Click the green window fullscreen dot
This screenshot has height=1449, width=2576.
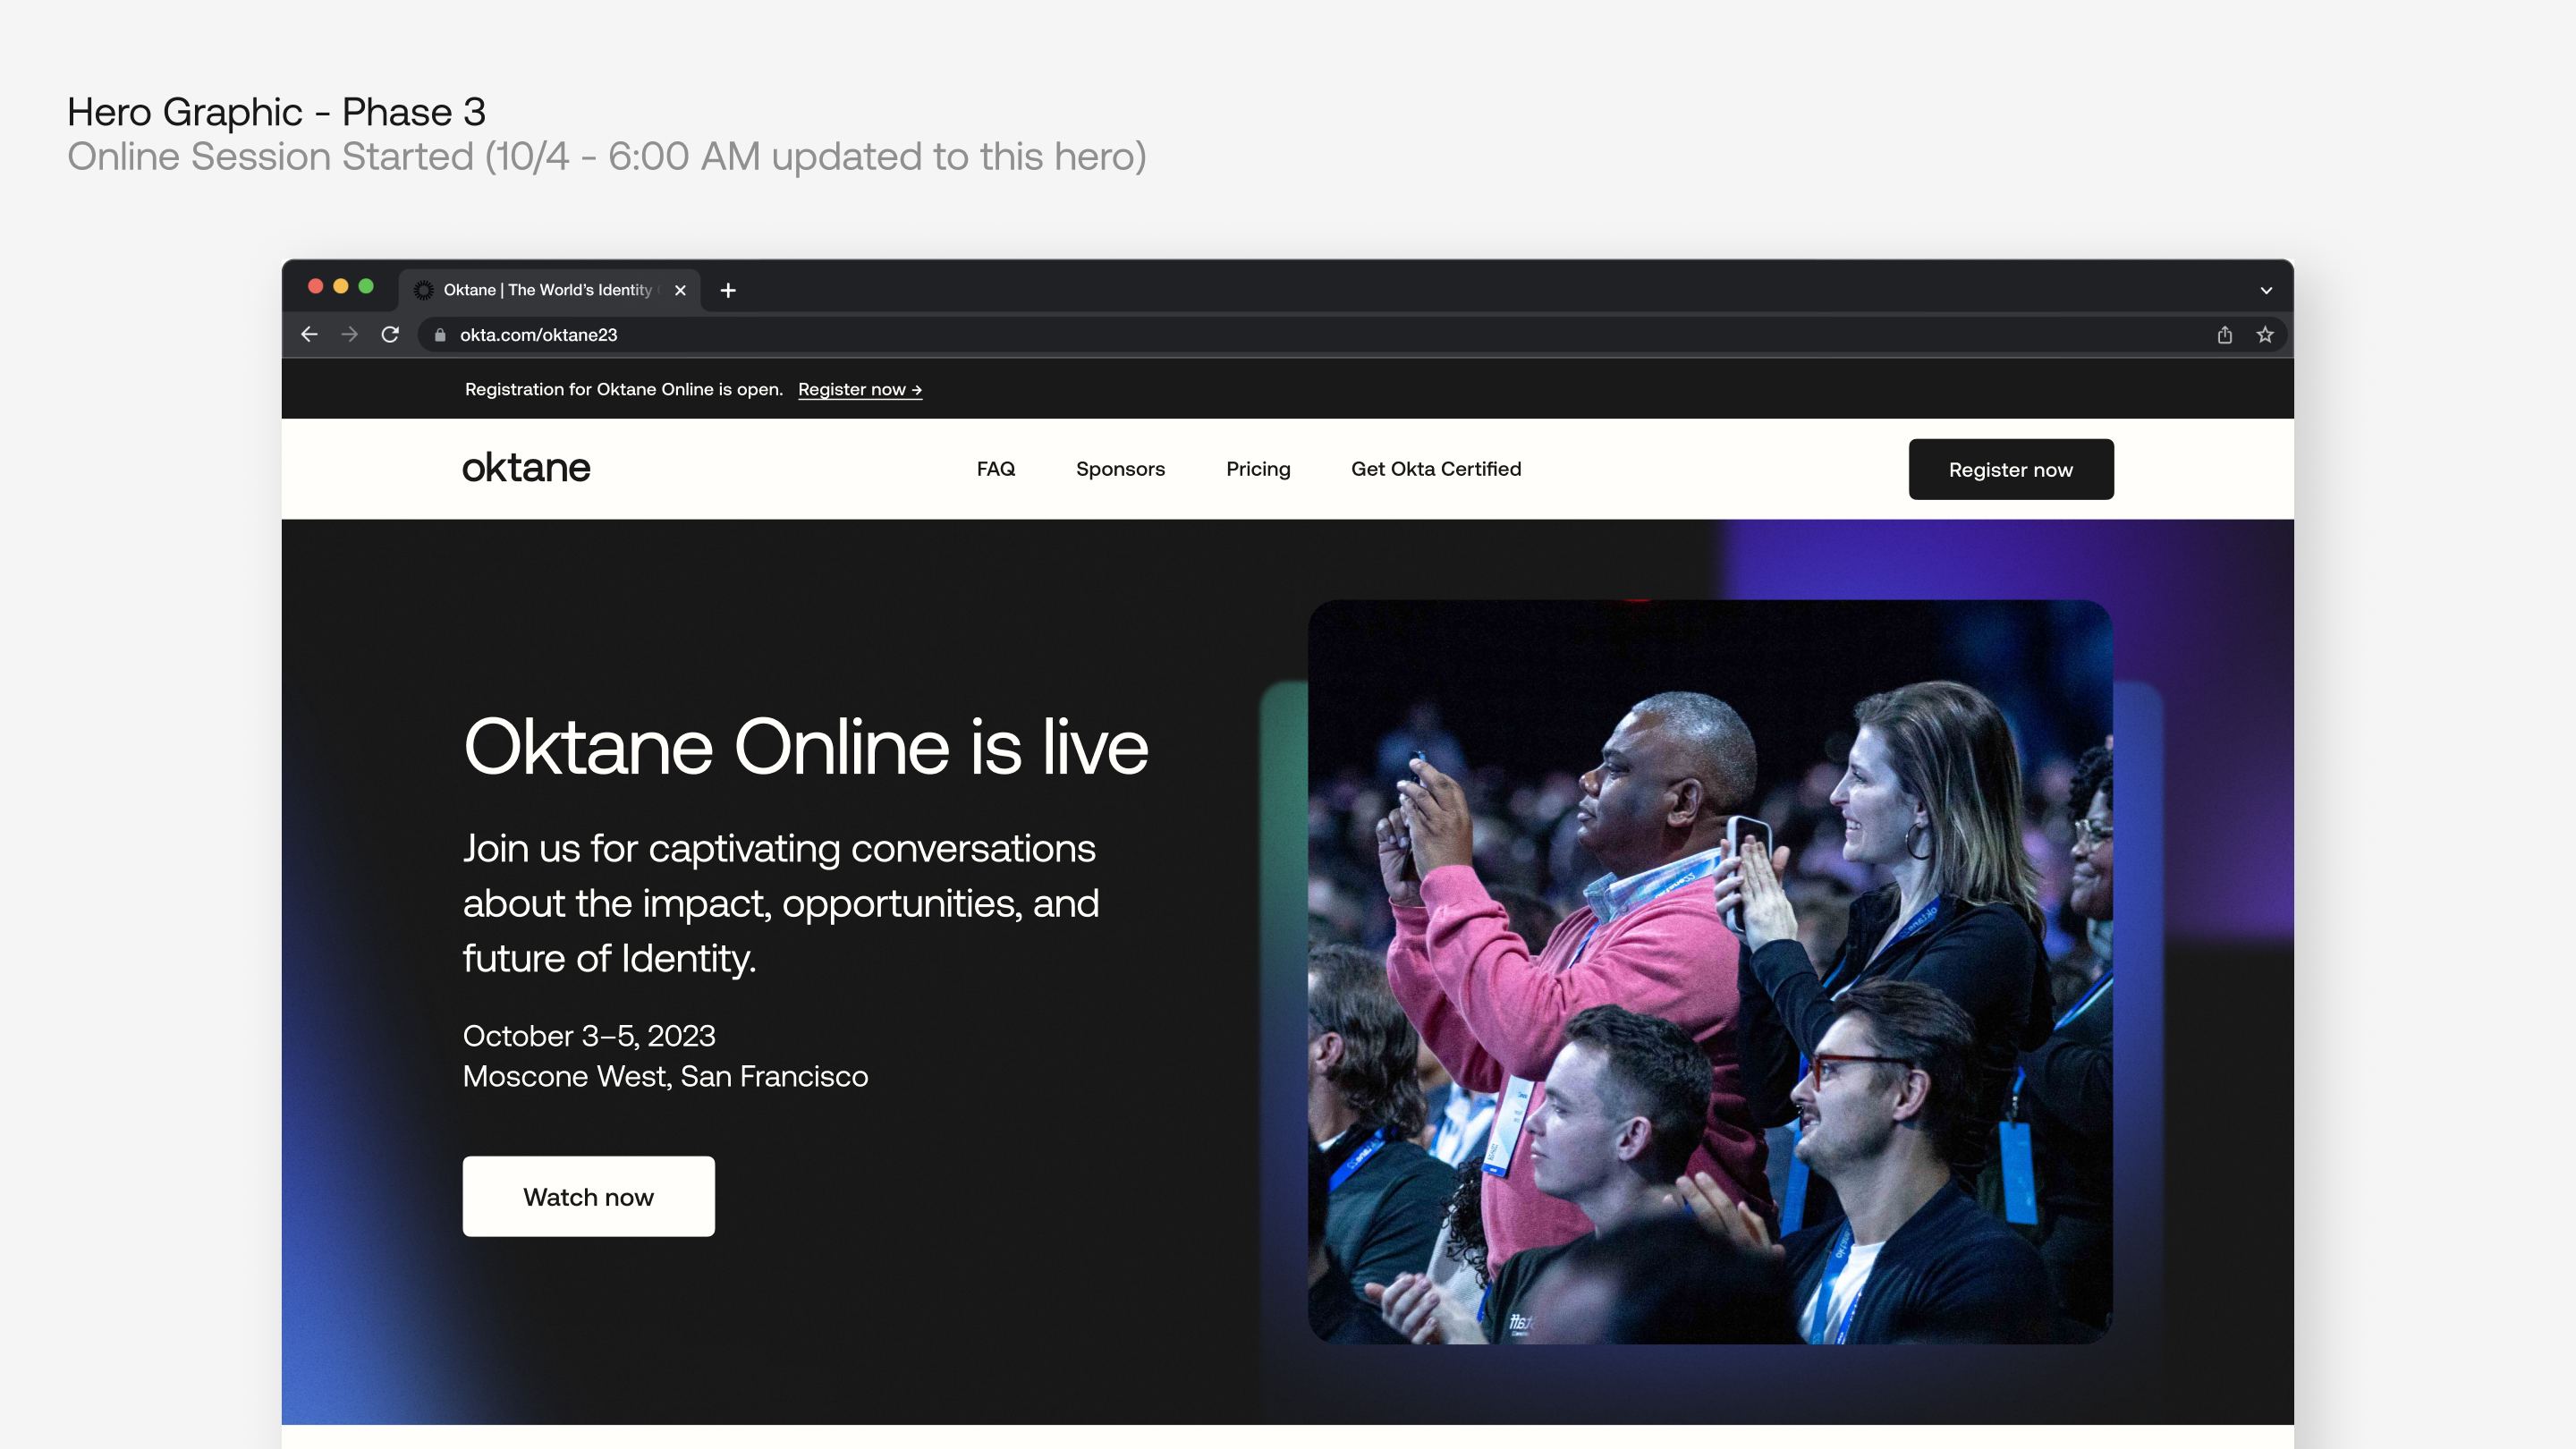pos(366,286)
